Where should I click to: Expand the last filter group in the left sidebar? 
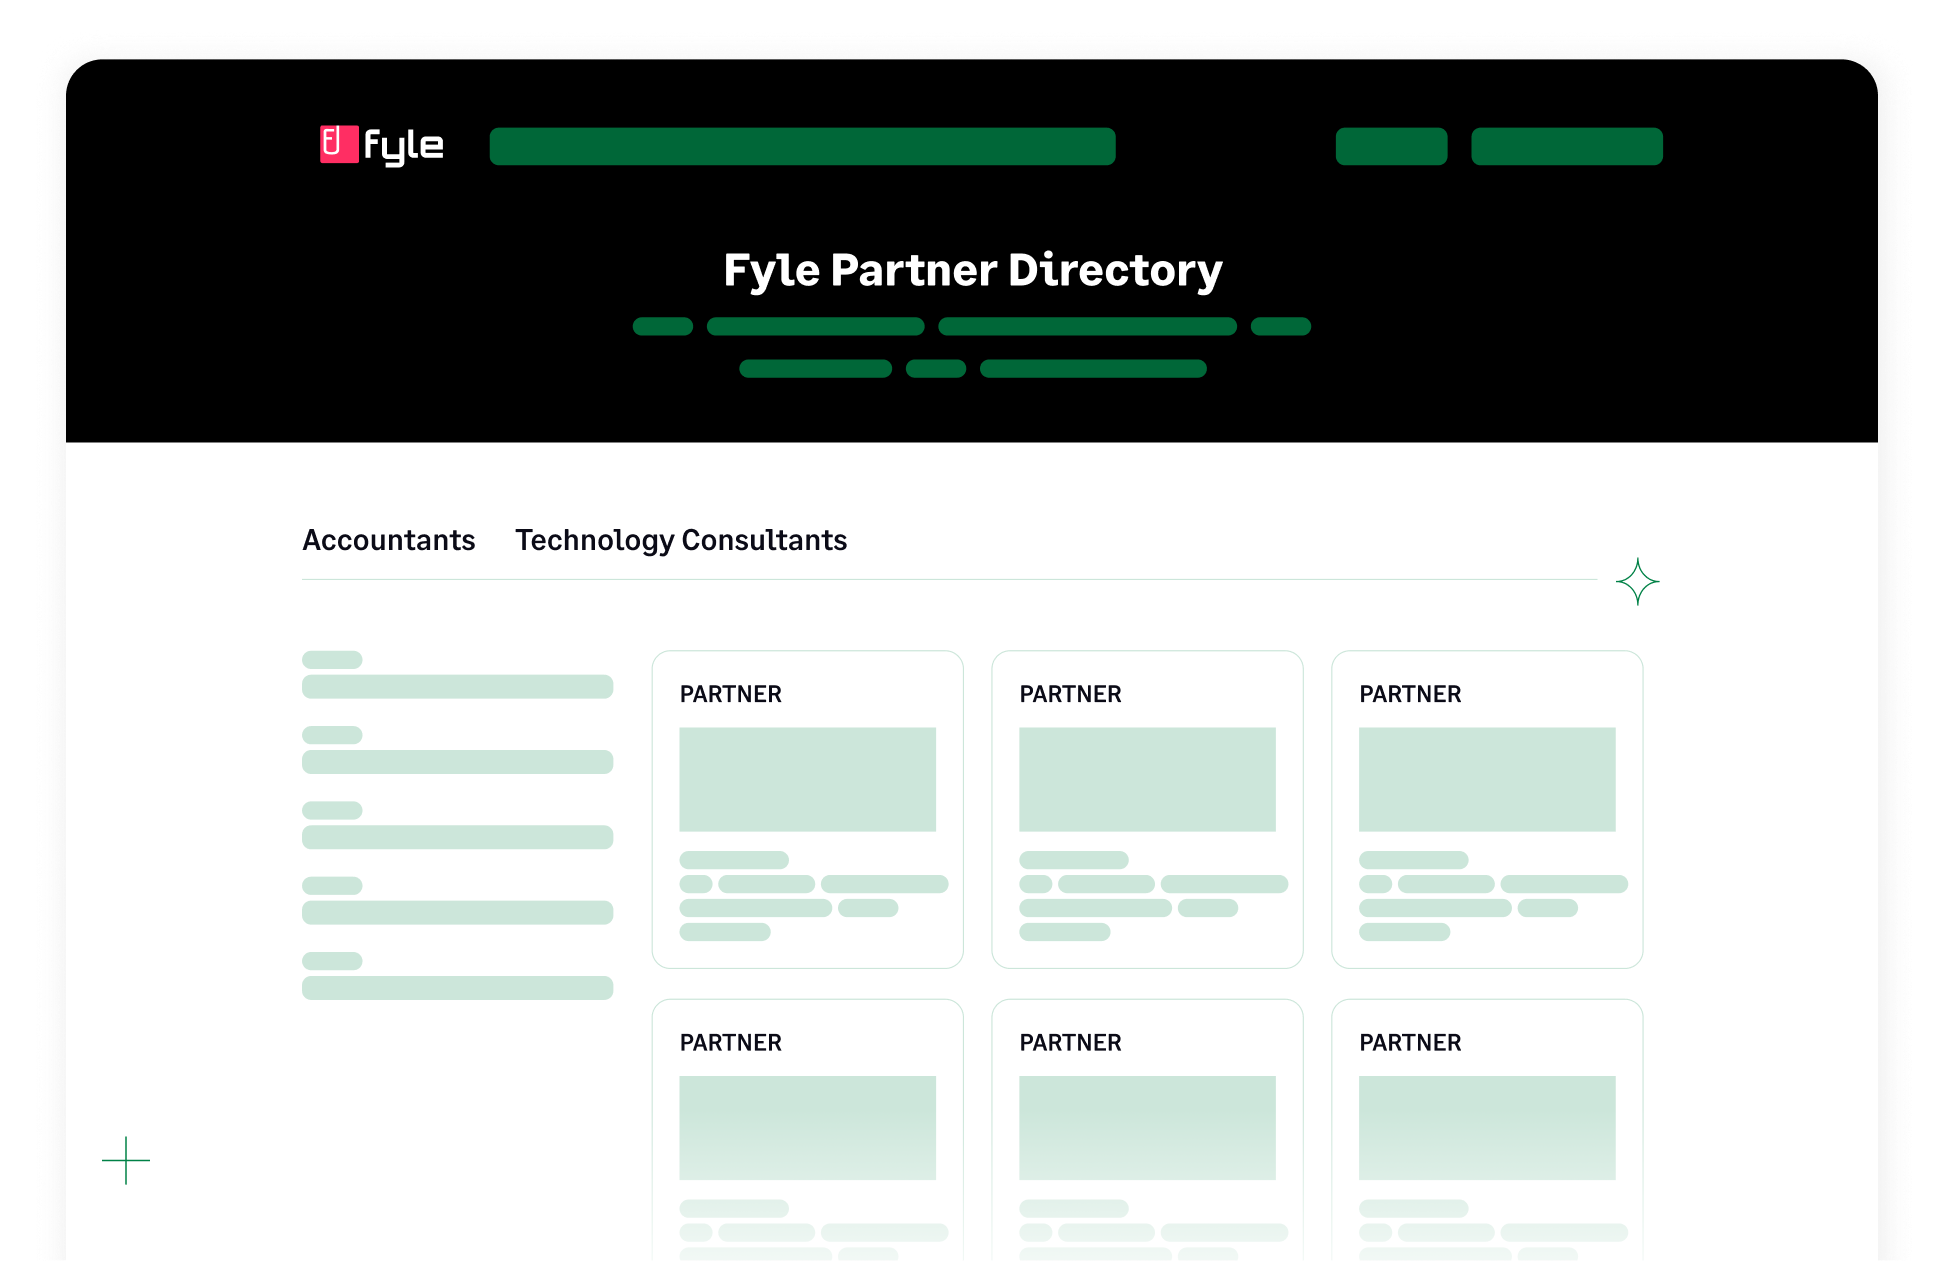(331, 960)
